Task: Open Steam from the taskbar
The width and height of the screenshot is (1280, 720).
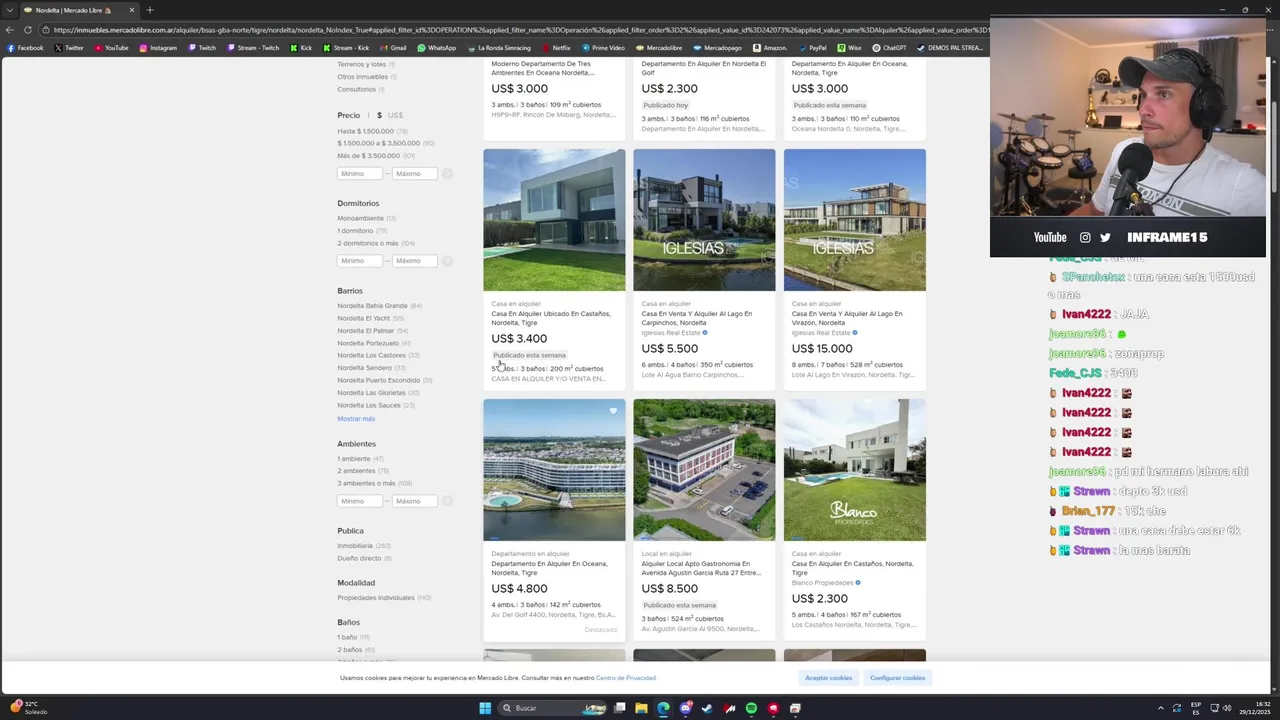Action: tap(707, 708)
